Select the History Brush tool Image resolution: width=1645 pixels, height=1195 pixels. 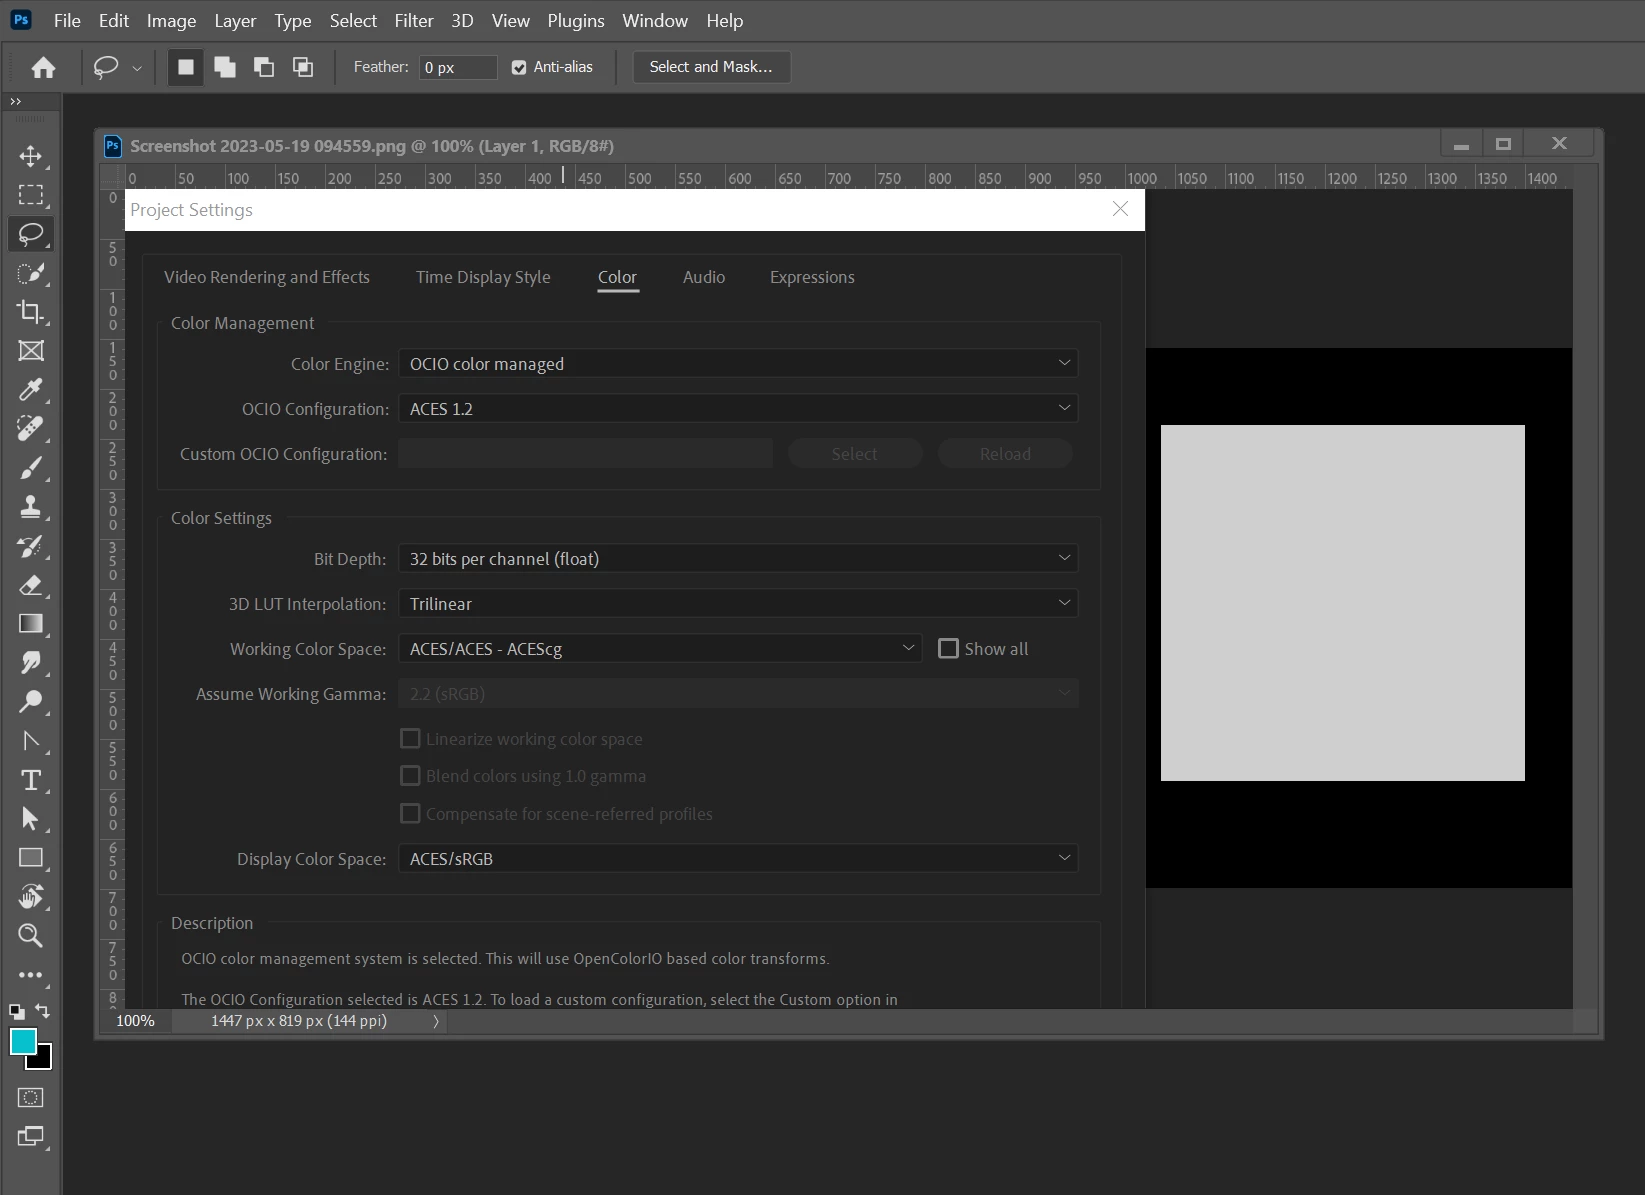tap(31, 546)
